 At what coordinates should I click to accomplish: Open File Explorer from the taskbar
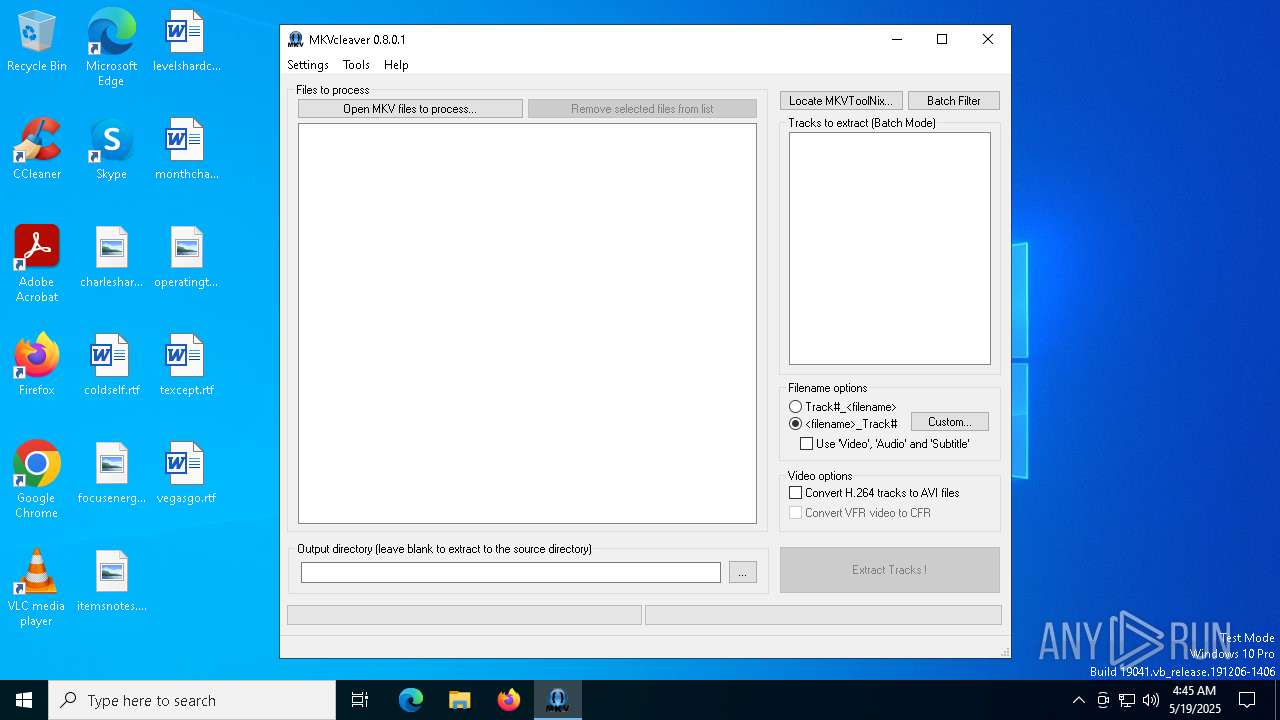pyautogui.click(x=459, y=700)
